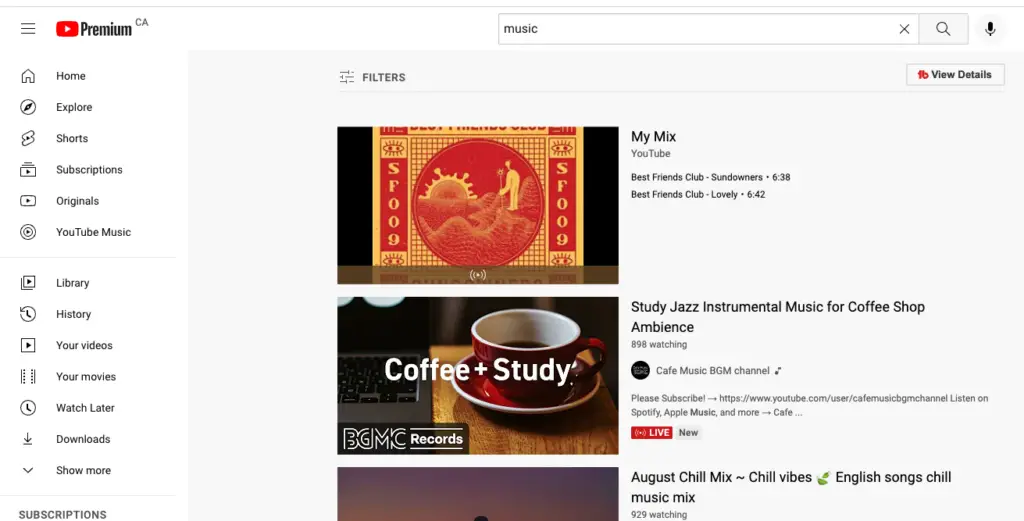Click the Cafe Music BGM channel avatar
This screenshot has width=1024, height=521.
tap(640, 370)
